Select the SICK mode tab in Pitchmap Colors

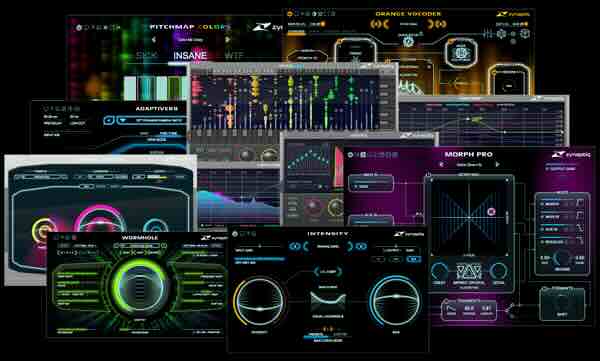tap(147, 56)
